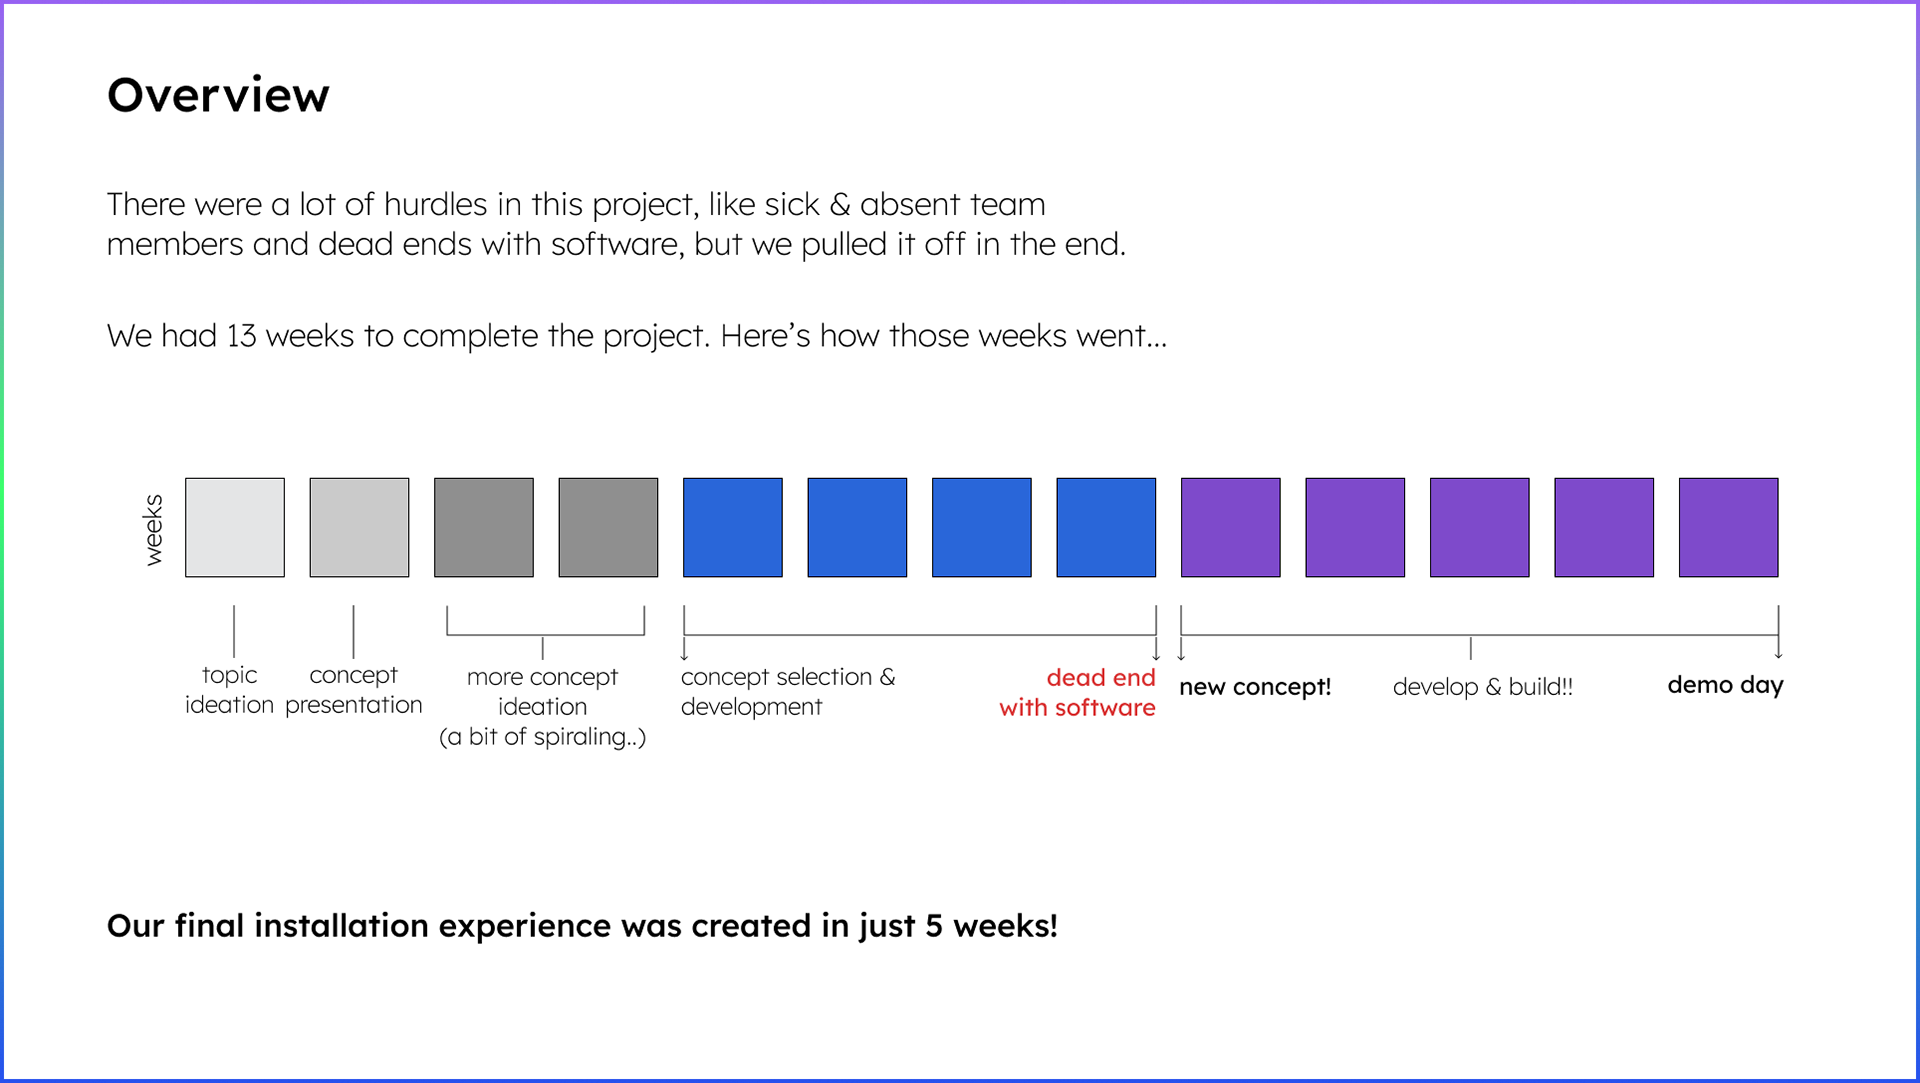Select the red 'dead end with software' label
Image resolution: width=1920 pixels, height=1083 pixels.
coord(1078,692)
